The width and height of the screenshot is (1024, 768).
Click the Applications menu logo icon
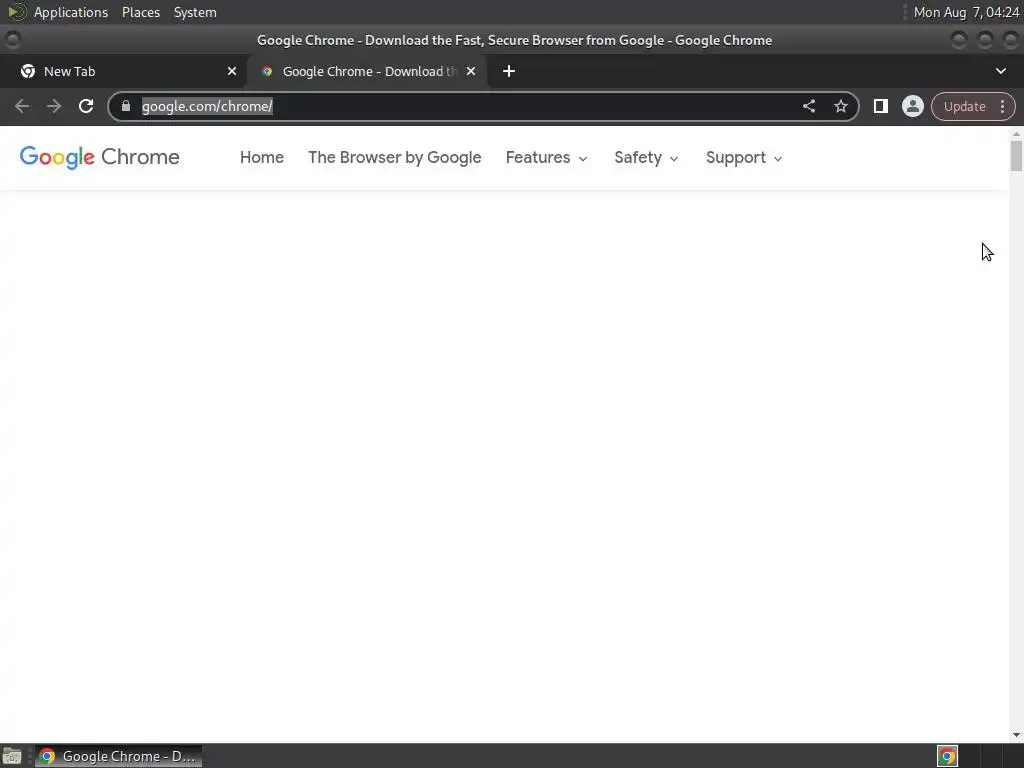(17, 12)
